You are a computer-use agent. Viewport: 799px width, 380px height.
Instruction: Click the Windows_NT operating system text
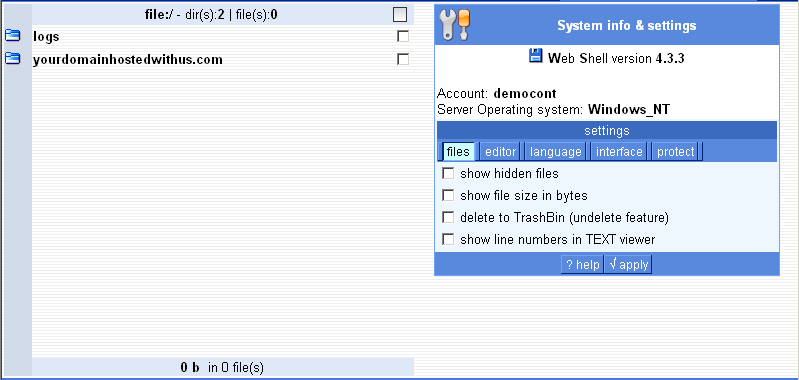629,110
